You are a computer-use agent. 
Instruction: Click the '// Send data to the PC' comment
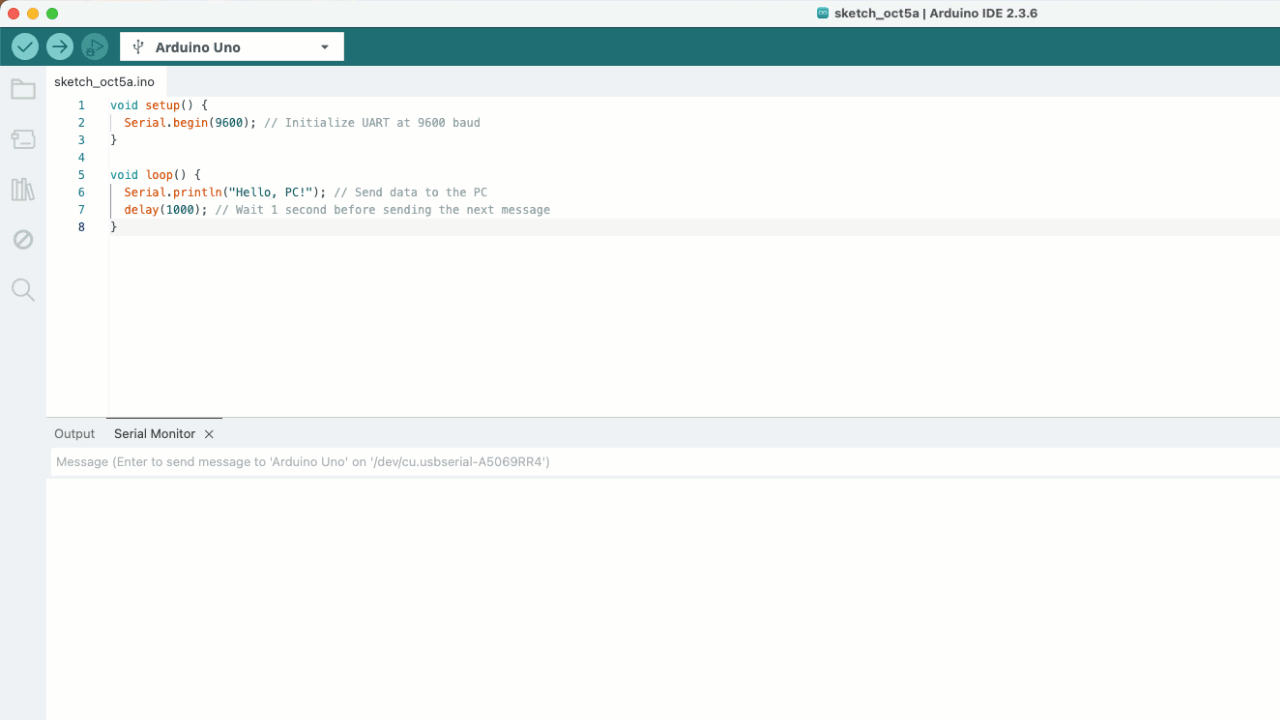[411, 192]
